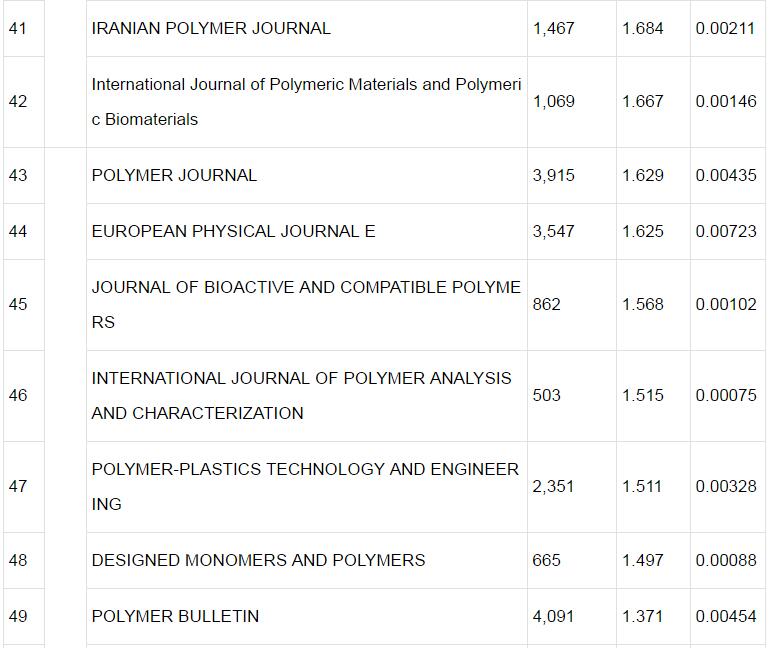Click the Journal of Bioactive and Compatible Polymers name
This screenshot has height=648, width=770.
click(x=305, y=304)
